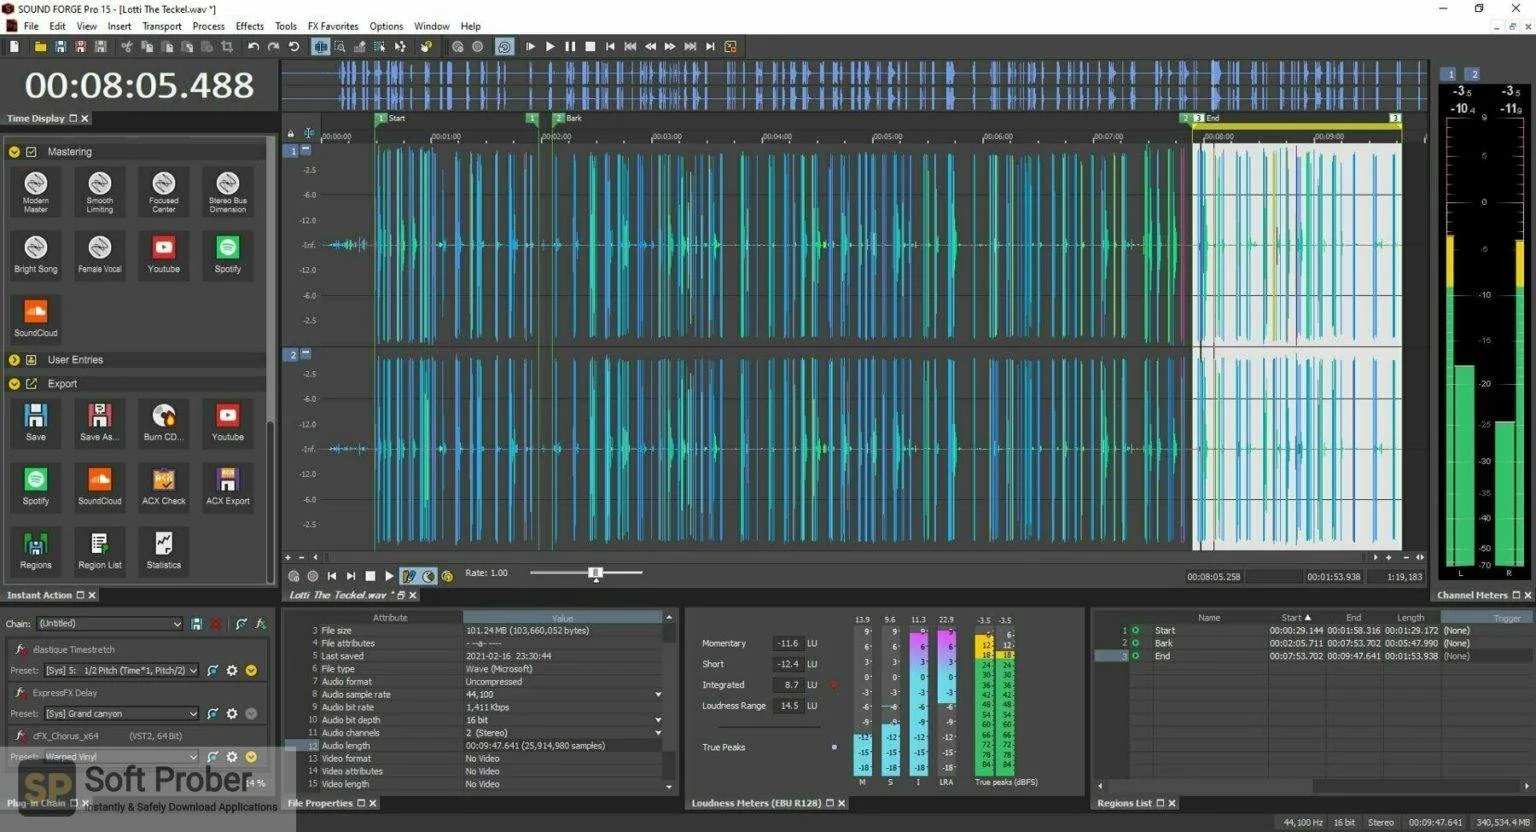Collapse the Mastering section
The image size is (1536, 832).
pyautogui.click(x=14, y=152)
